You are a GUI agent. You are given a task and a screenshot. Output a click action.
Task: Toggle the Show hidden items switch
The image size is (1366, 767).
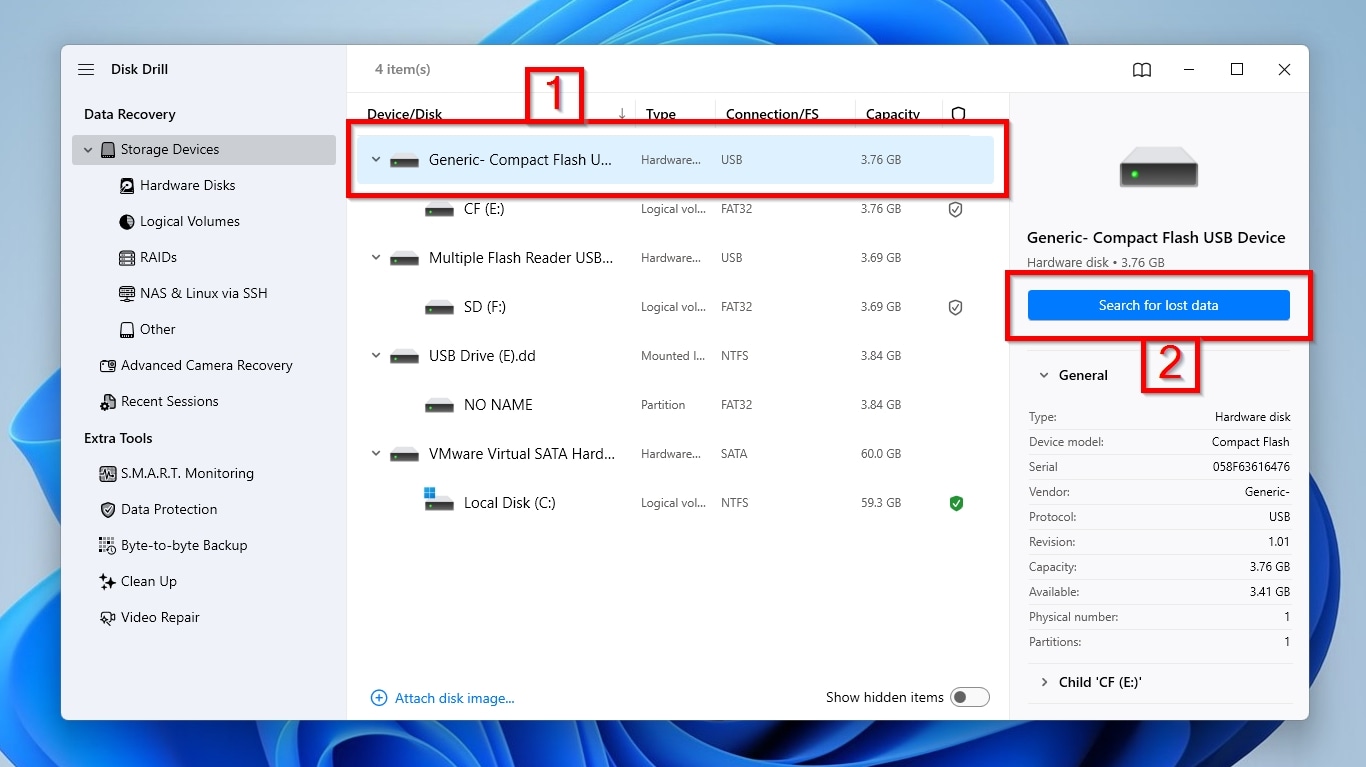point(969,697)
